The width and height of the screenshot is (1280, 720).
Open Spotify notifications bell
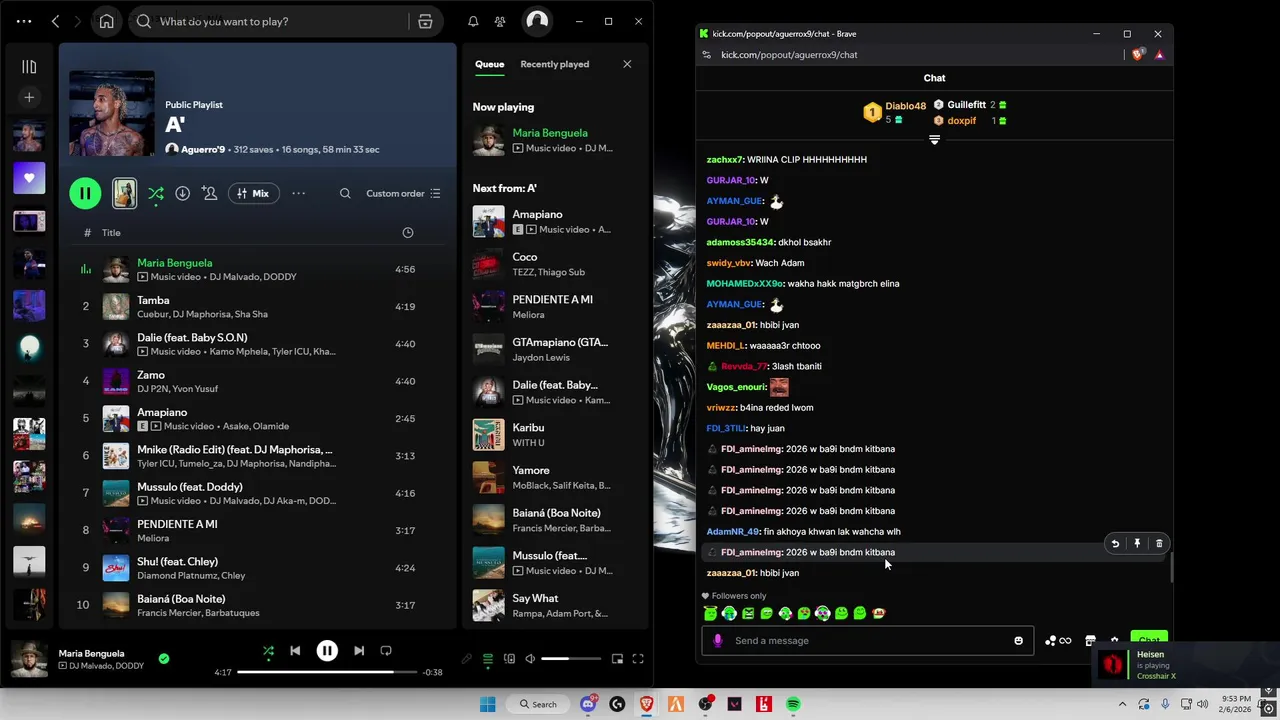click(474, 21)
